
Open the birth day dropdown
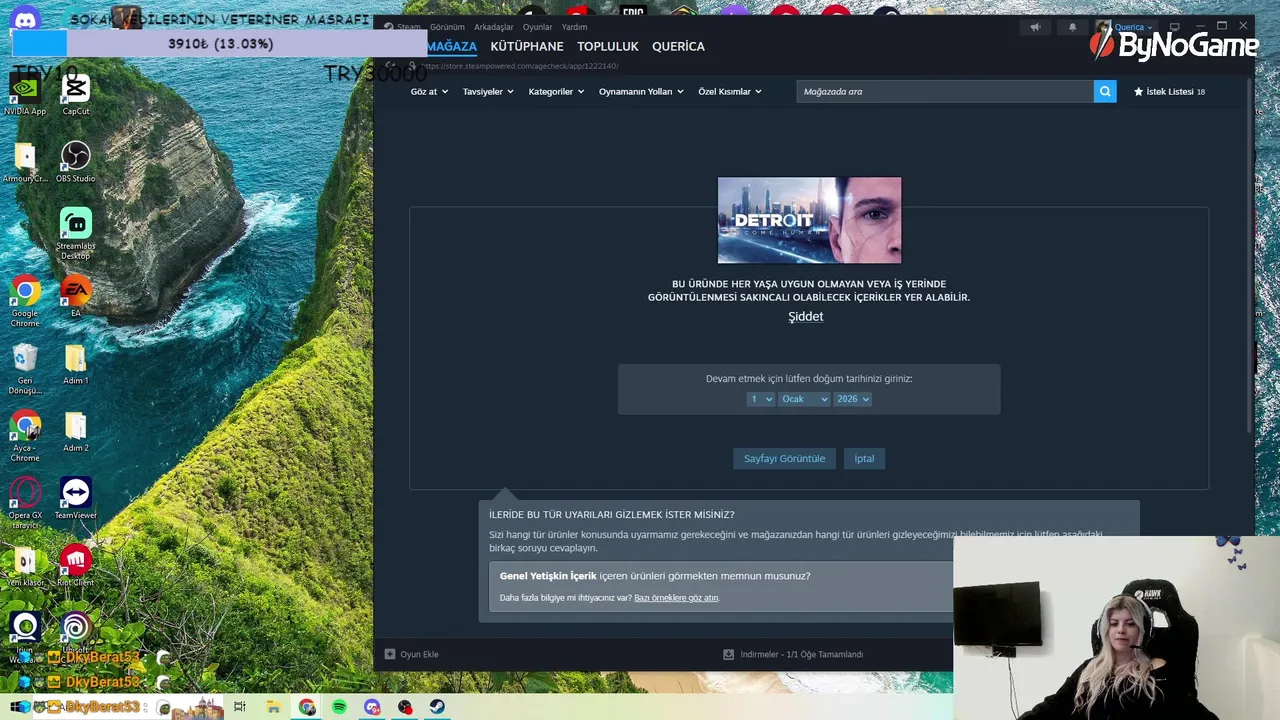[x=761, y=399]
